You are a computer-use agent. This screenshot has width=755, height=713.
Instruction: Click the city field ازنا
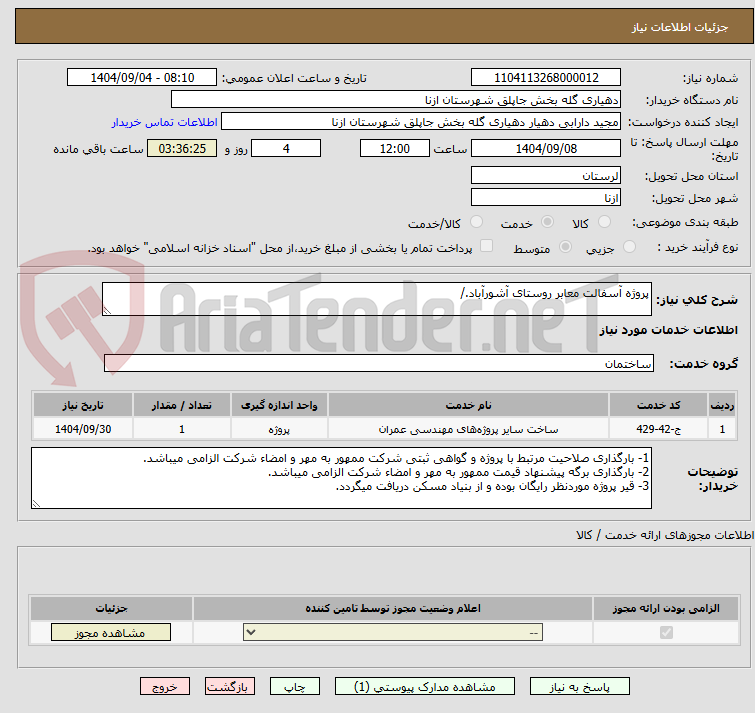[x=546, y=197]
